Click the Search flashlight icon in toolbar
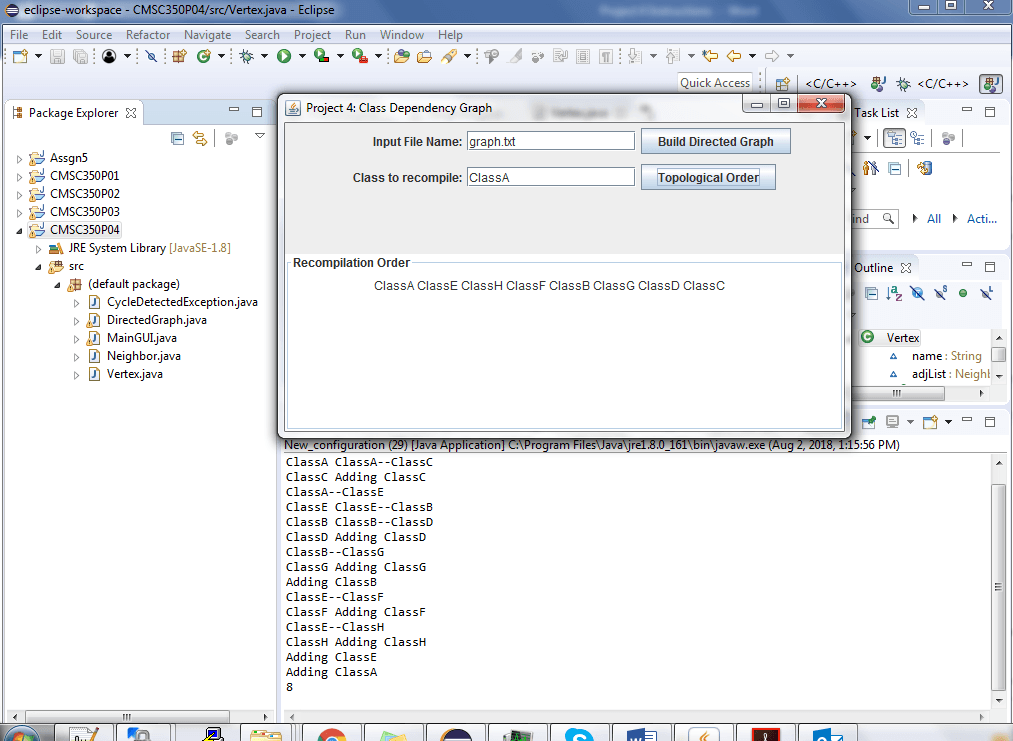 tap(449, 56)
